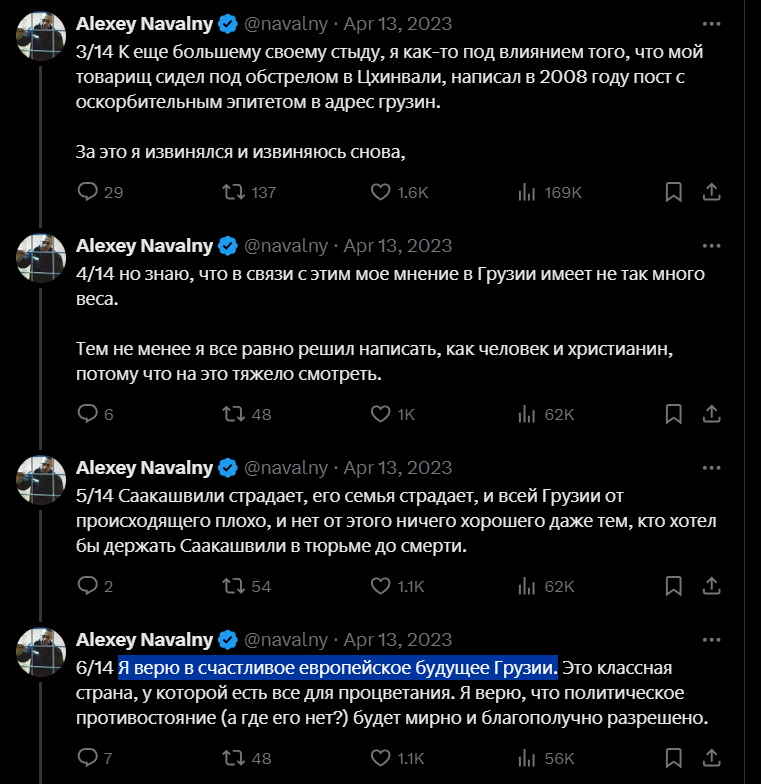The width and height of the screenshot is (761, 784).
Task: Open @navalny handle on the 4/14 tweet
Action: click(284, 245)
